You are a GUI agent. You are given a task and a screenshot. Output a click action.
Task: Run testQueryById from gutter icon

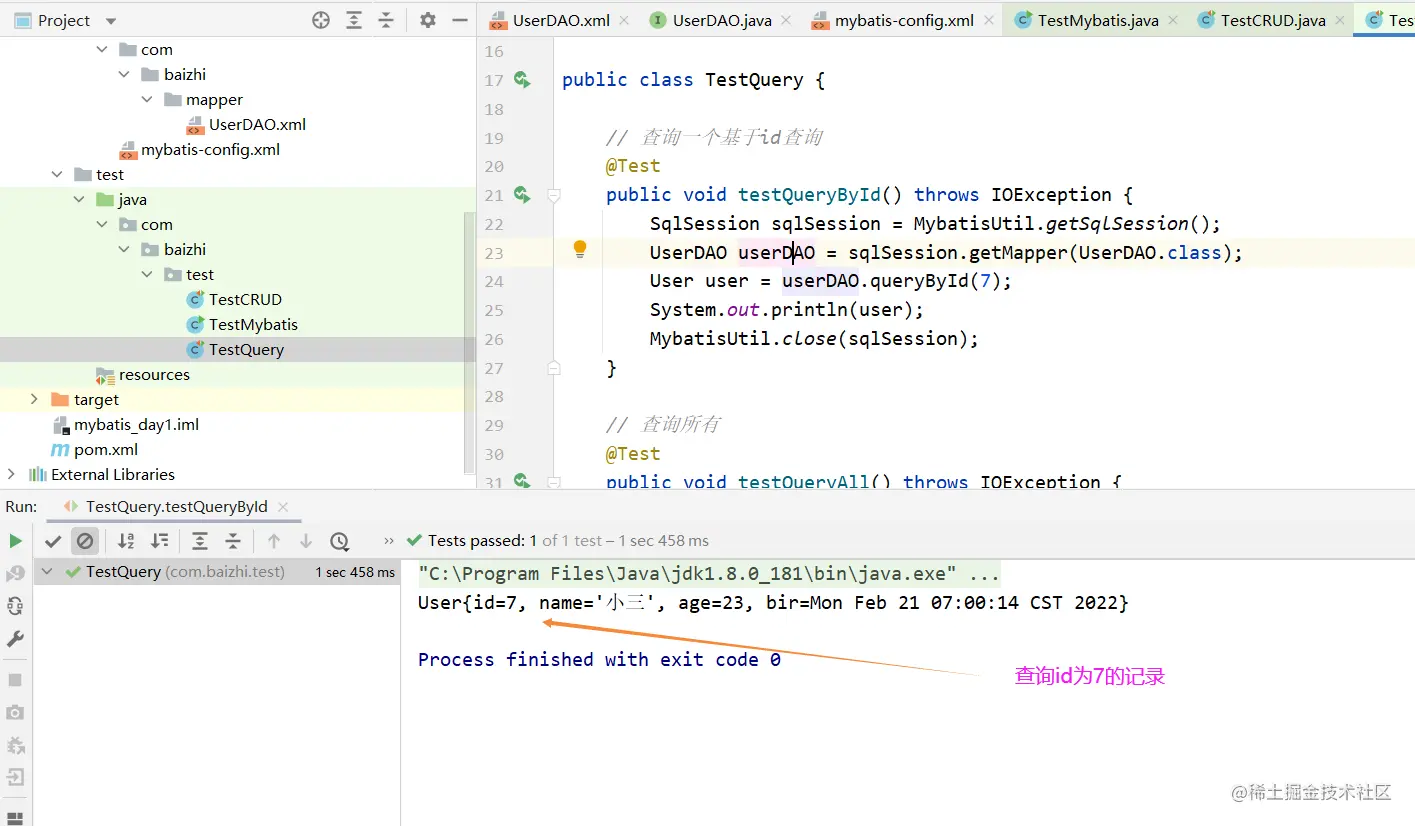[x=522, y=194]
